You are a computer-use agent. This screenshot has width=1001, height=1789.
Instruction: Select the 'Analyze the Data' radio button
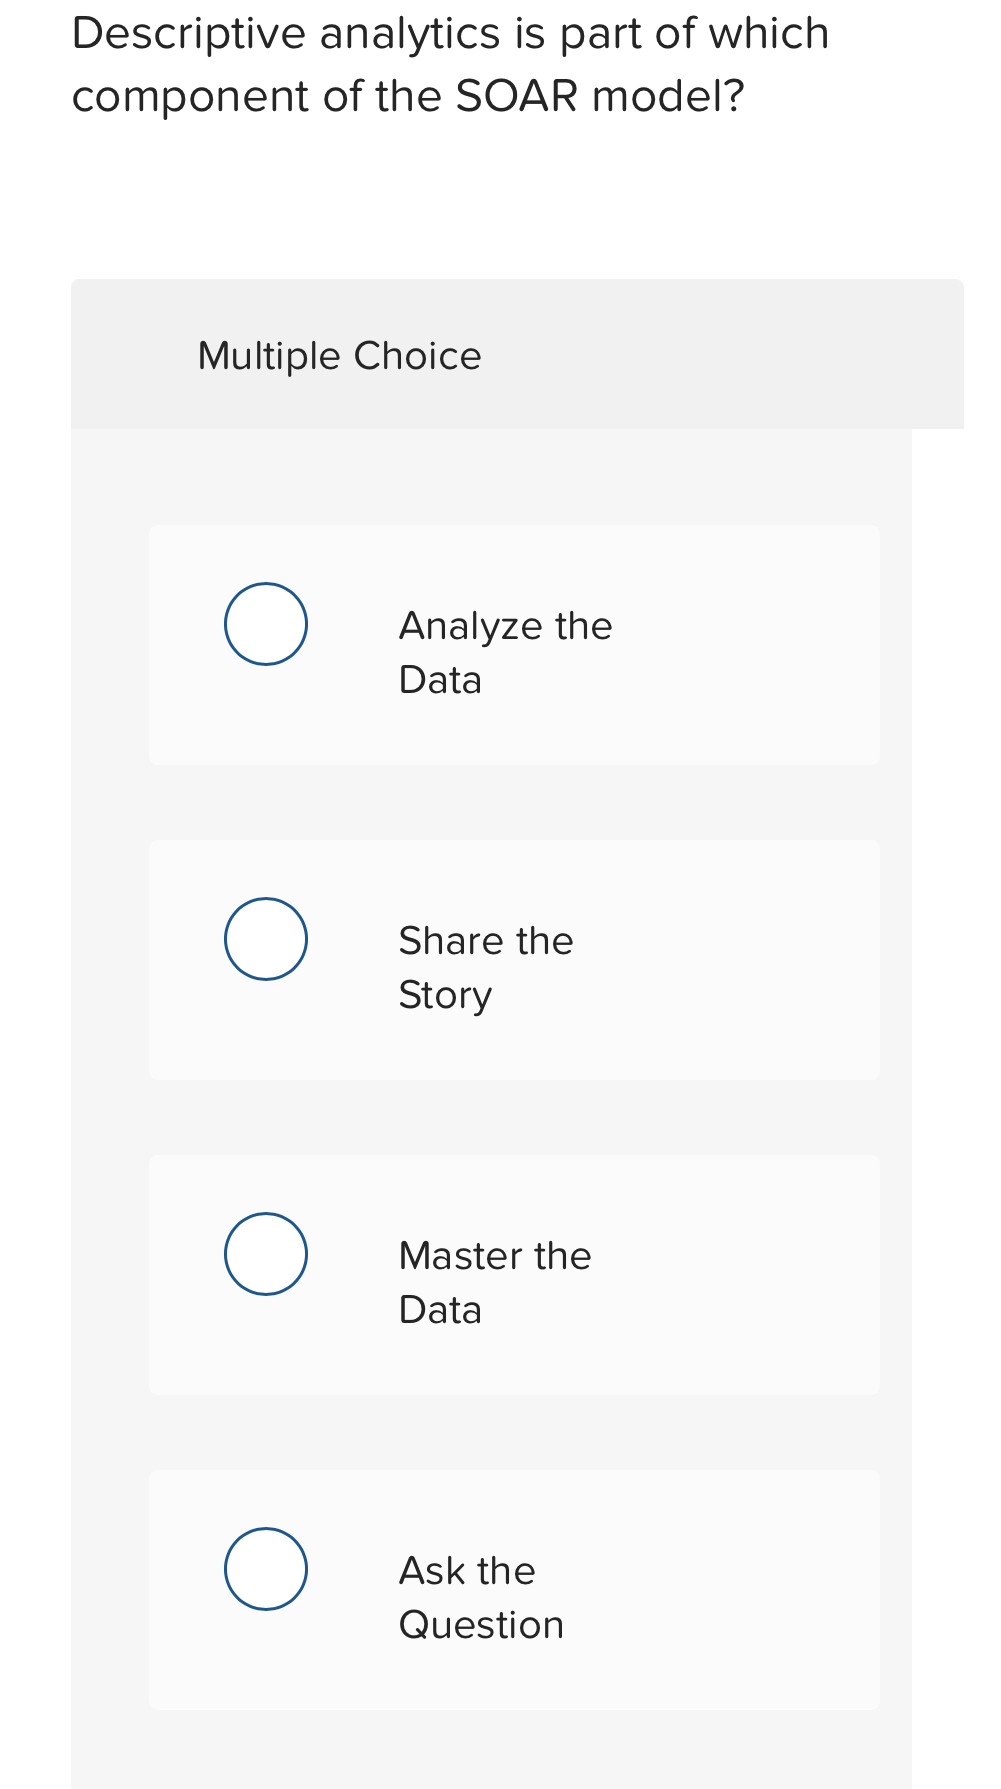(265, 623)
